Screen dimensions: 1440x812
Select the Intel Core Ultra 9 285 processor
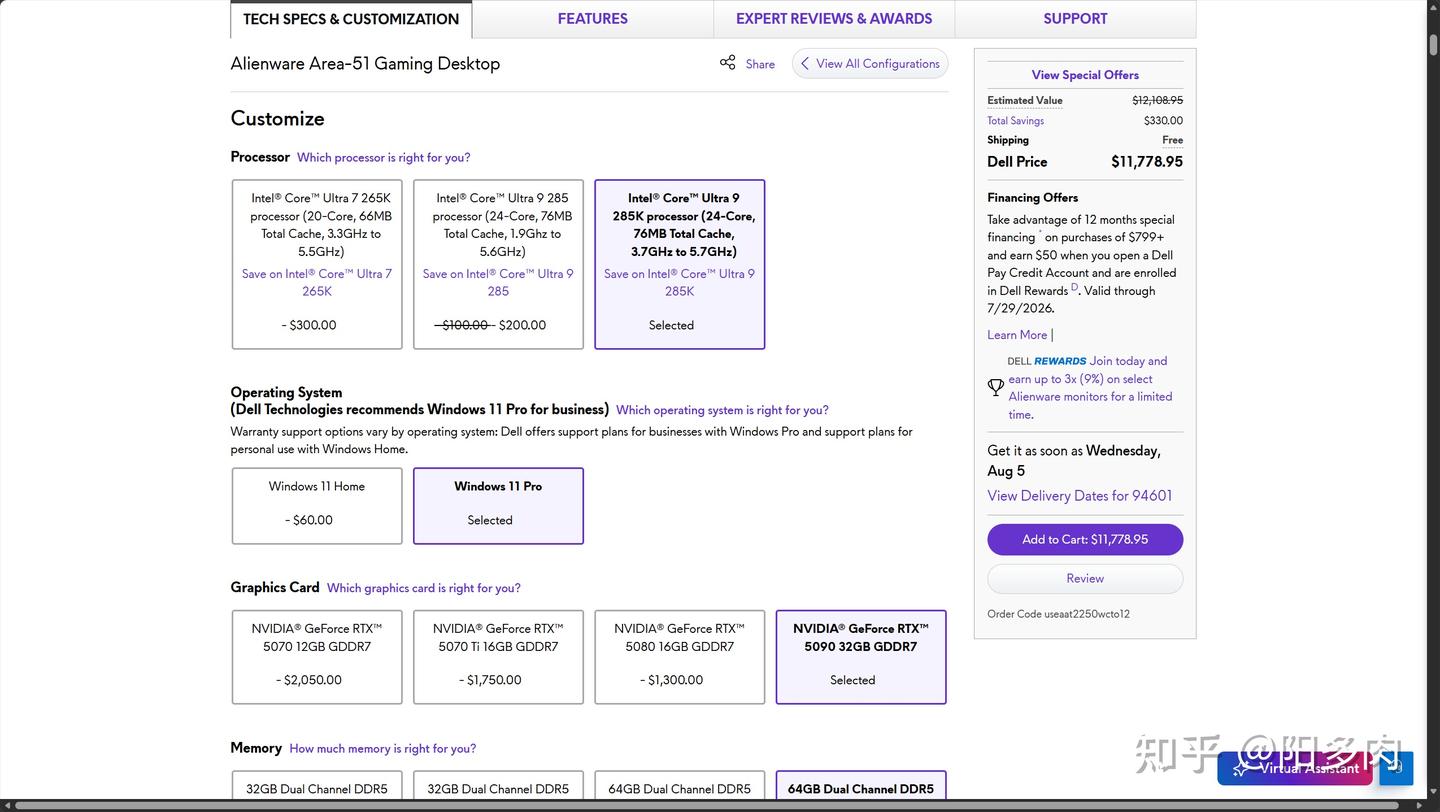[x=498, y=264]
